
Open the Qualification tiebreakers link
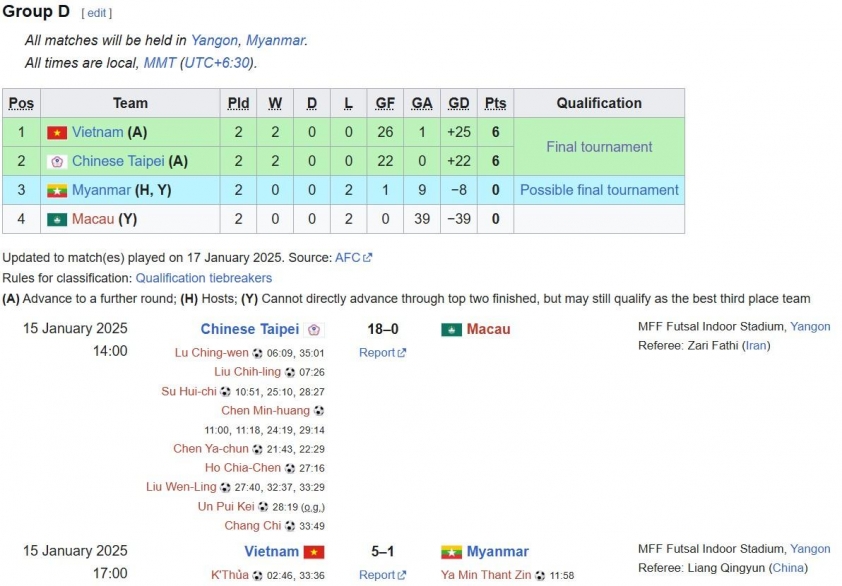tap(204, 278)
